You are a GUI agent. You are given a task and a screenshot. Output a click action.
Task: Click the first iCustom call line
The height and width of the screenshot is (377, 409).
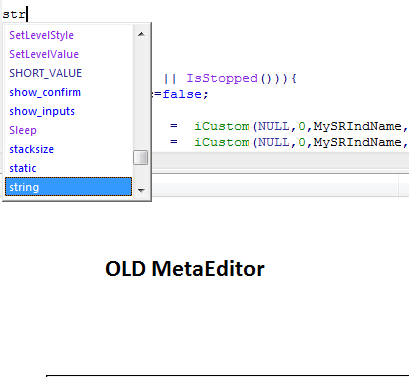301,126
